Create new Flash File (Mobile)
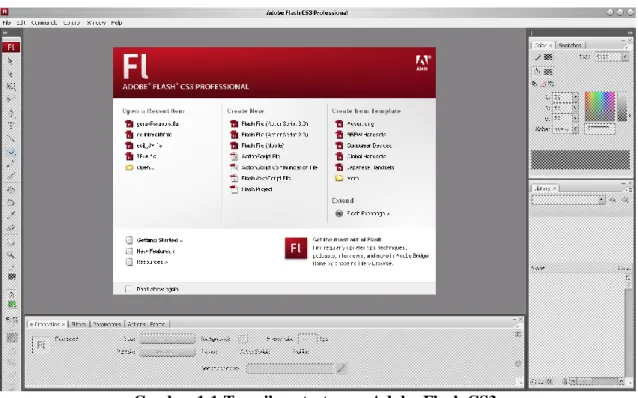The height and width of the screenshot is (398, 638). tap(257, 146)
